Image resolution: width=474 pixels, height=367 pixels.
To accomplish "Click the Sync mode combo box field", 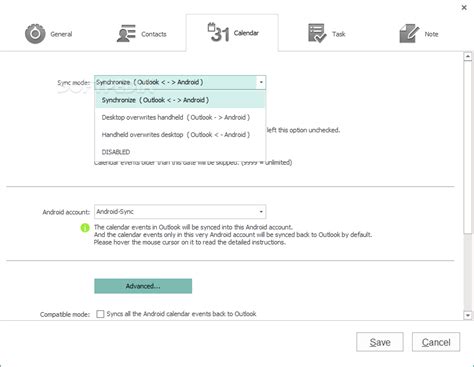I will (x=180, y=82).
